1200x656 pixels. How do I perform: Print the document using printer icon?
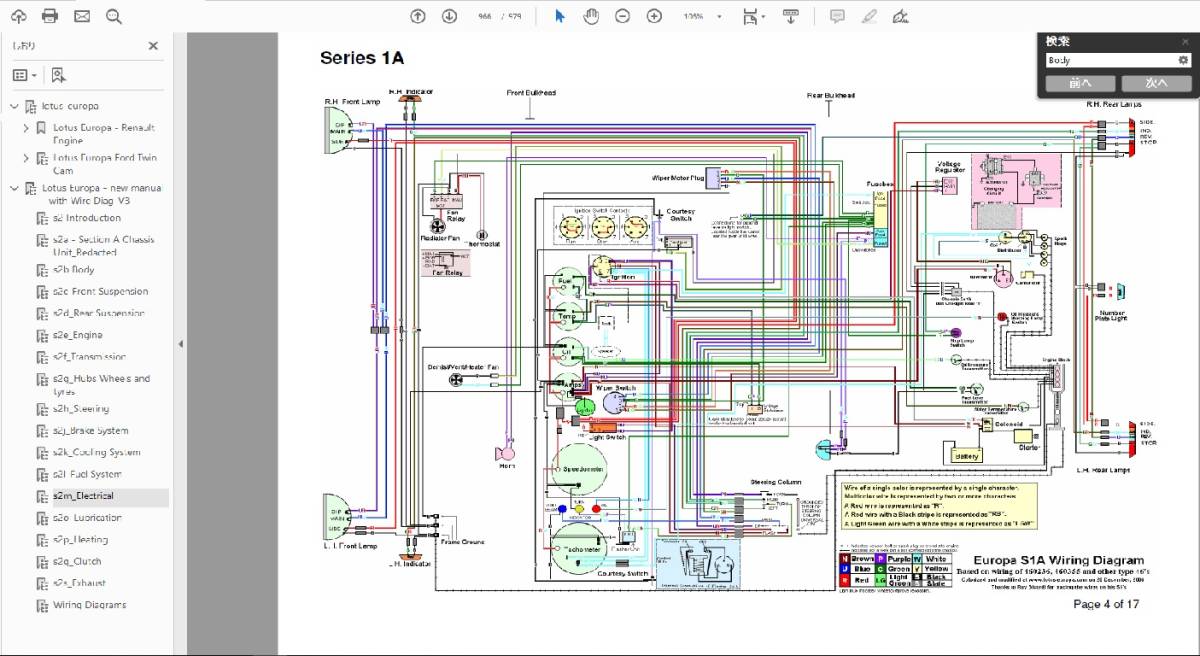click(50, 16)
